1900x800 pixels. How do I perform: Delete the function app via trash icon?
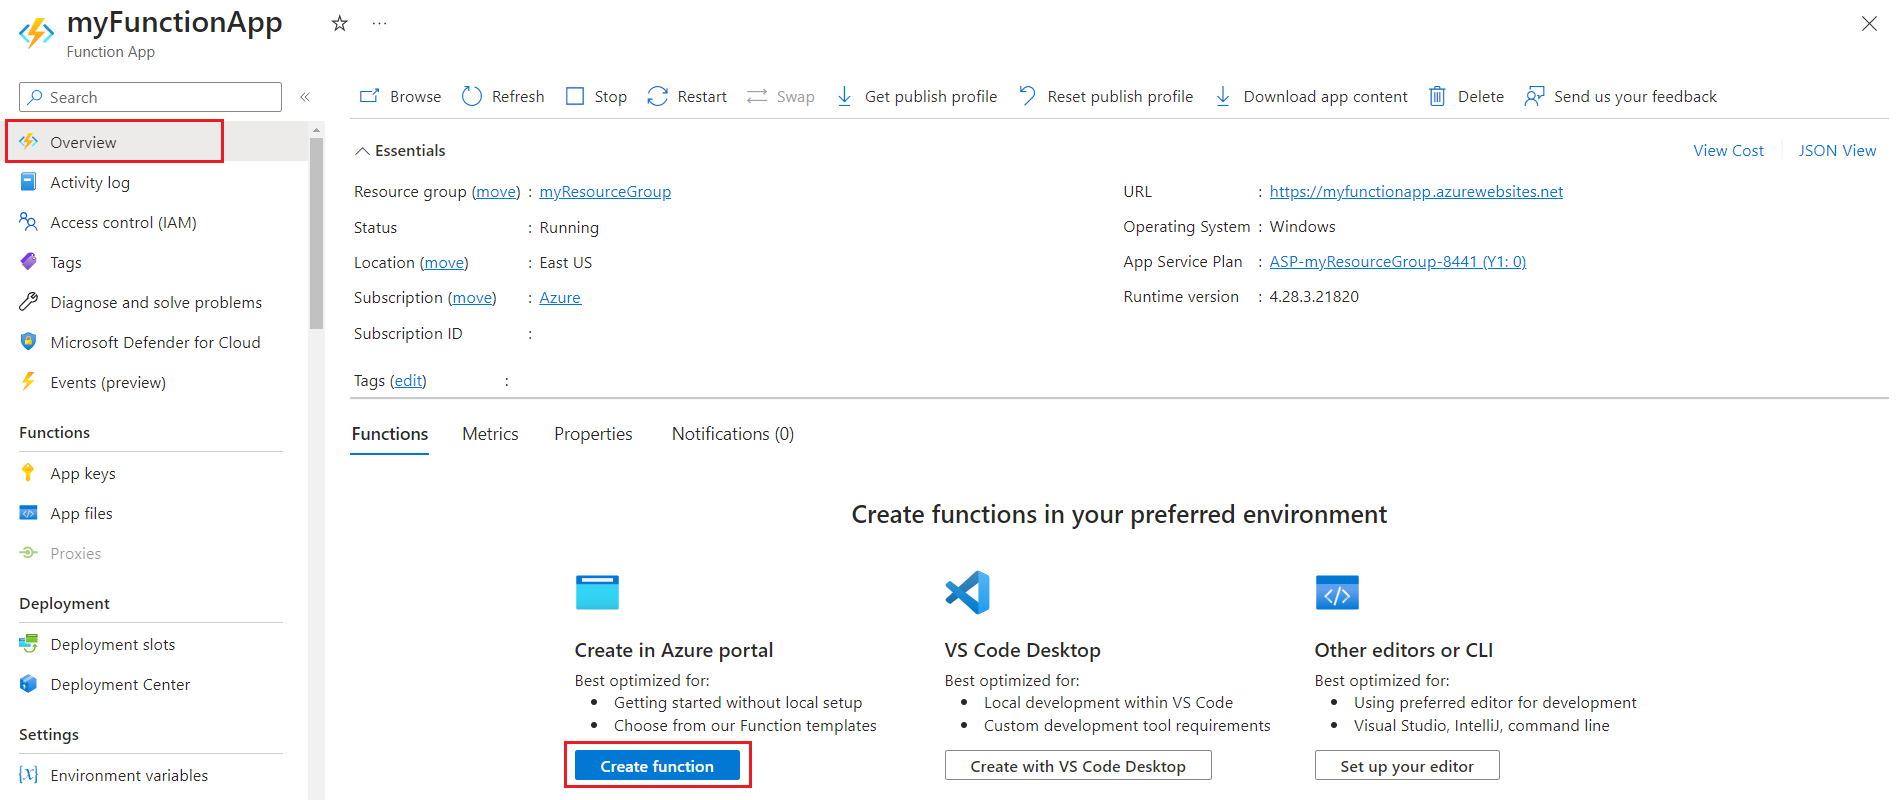1437,96
